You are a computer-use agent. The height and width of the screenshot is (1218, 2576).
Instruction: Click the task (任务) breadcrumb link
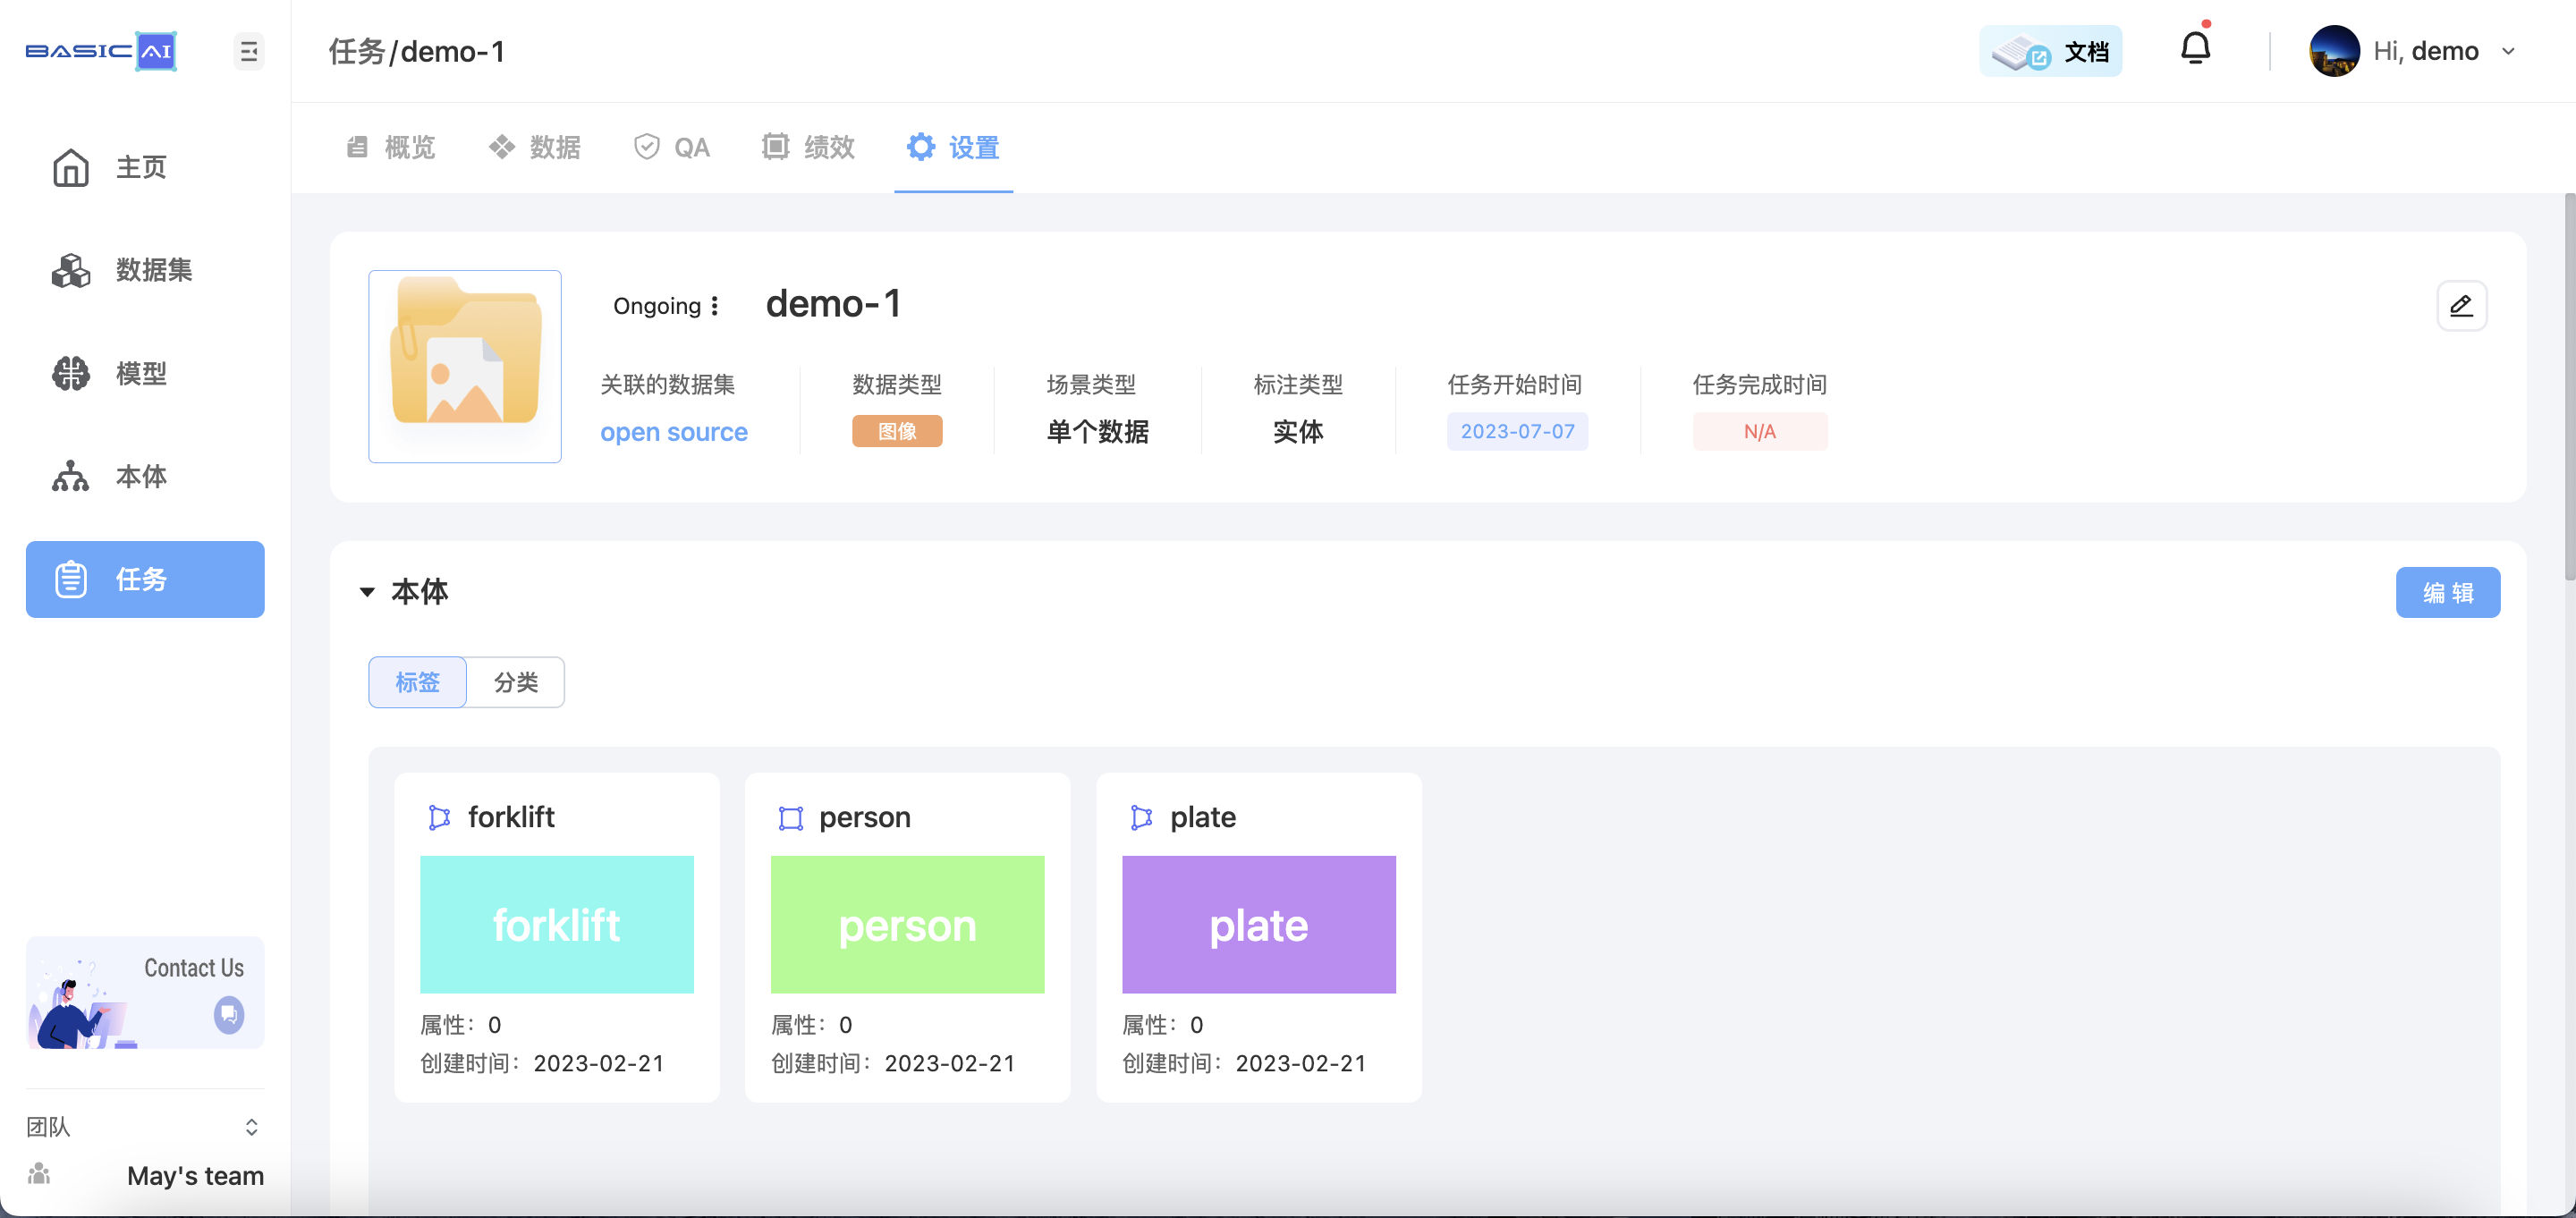point(356,51)
